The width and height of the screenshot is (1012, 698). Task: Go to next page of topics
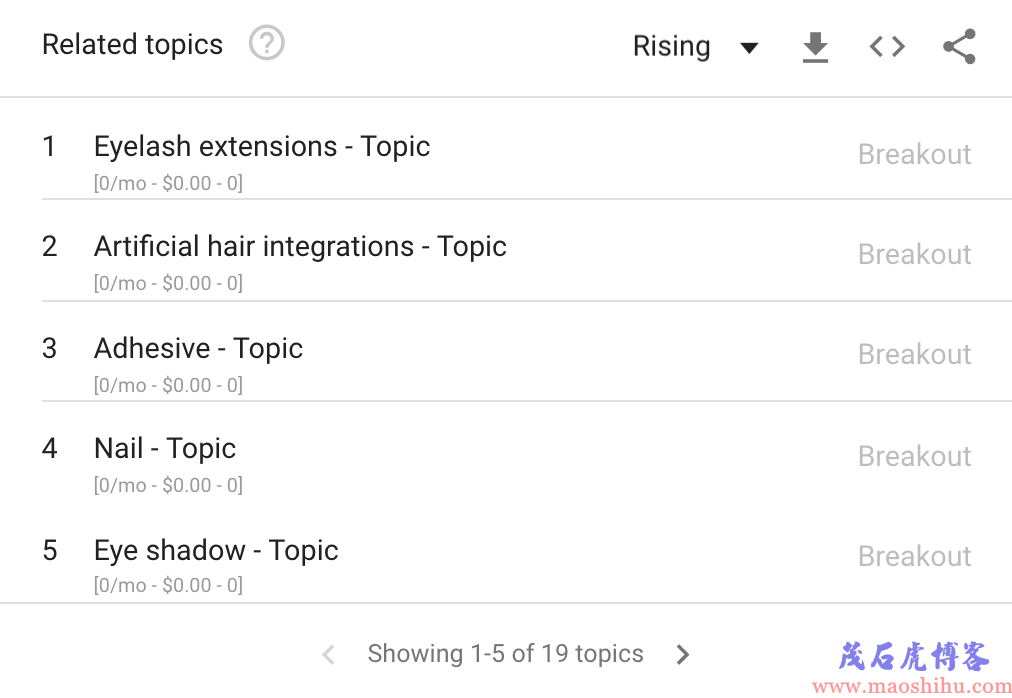(683, 654)
